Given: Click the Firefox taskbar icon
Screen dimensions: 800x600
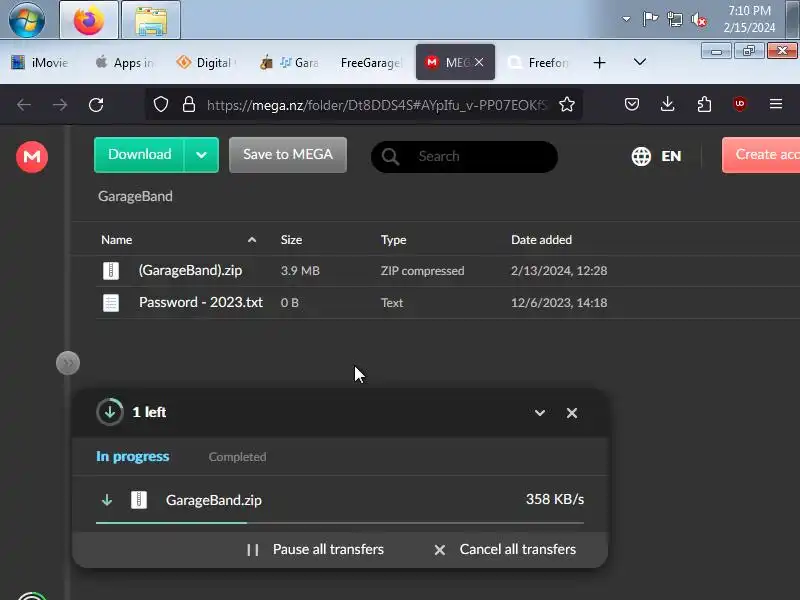Looking at the screenshot, I should (x=89, y=20).
